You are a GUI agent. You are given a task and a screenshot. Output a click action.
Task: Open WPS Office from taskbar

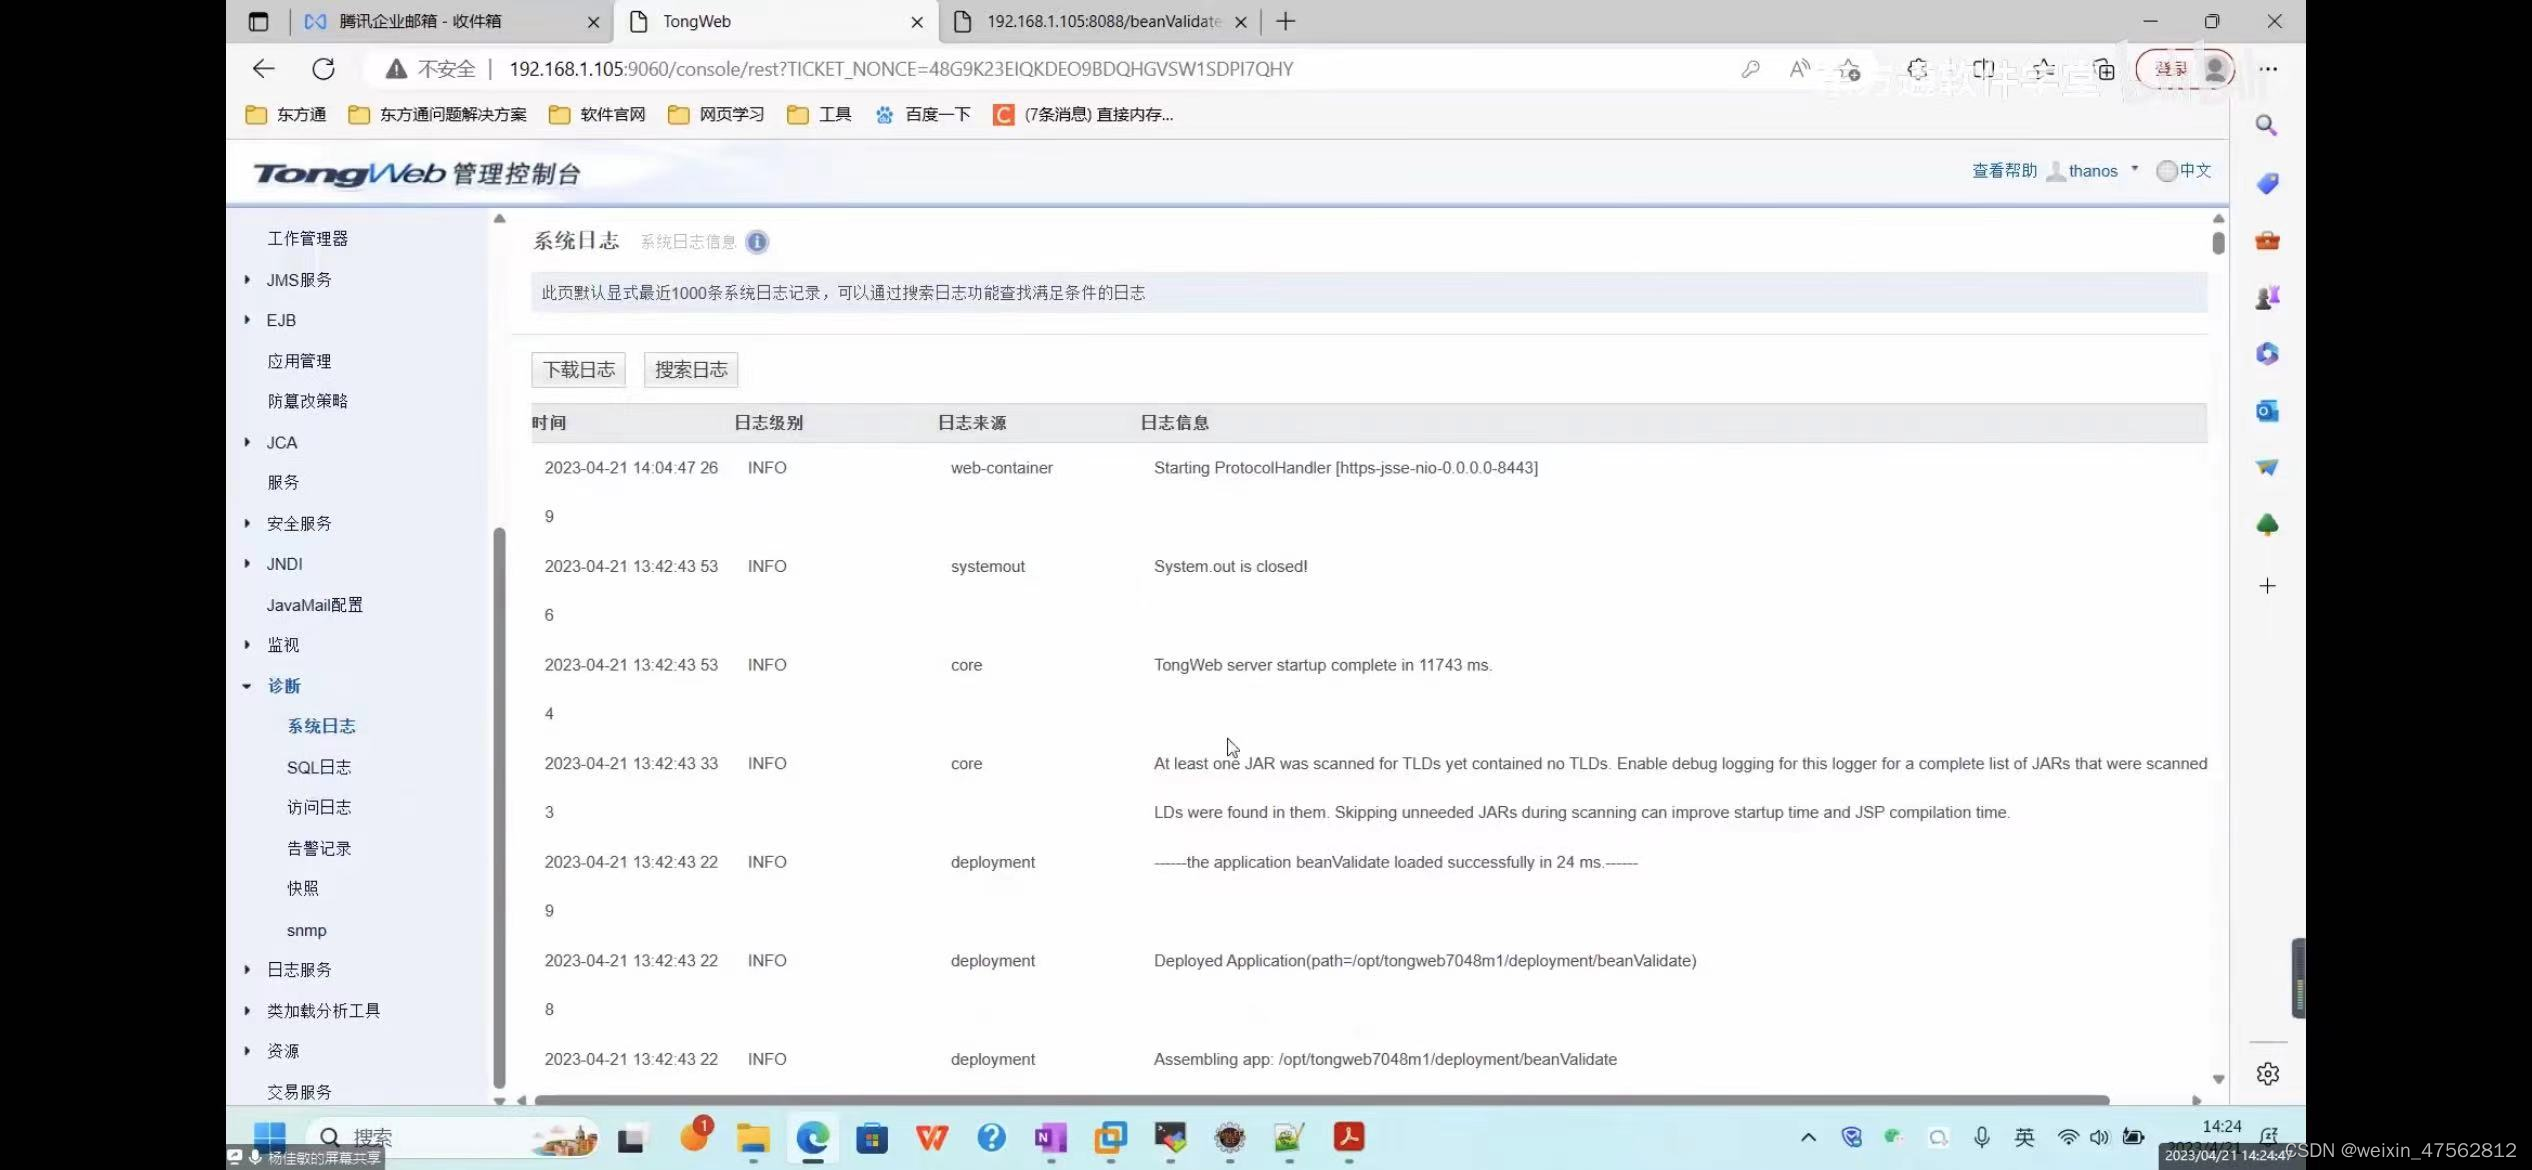[931, 1137]
